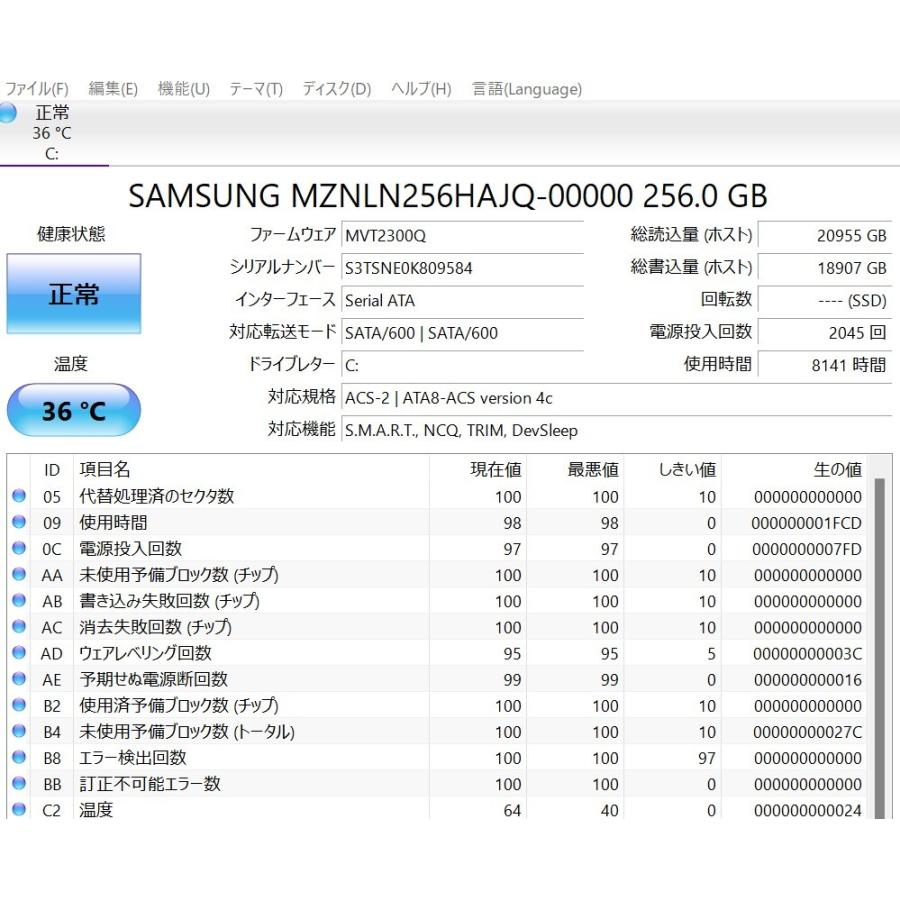Select the 使用済予備ブロック数 (チップ) row
This screenshot has width=900, height=900.
pyautogui.click(x=439, y=705)
